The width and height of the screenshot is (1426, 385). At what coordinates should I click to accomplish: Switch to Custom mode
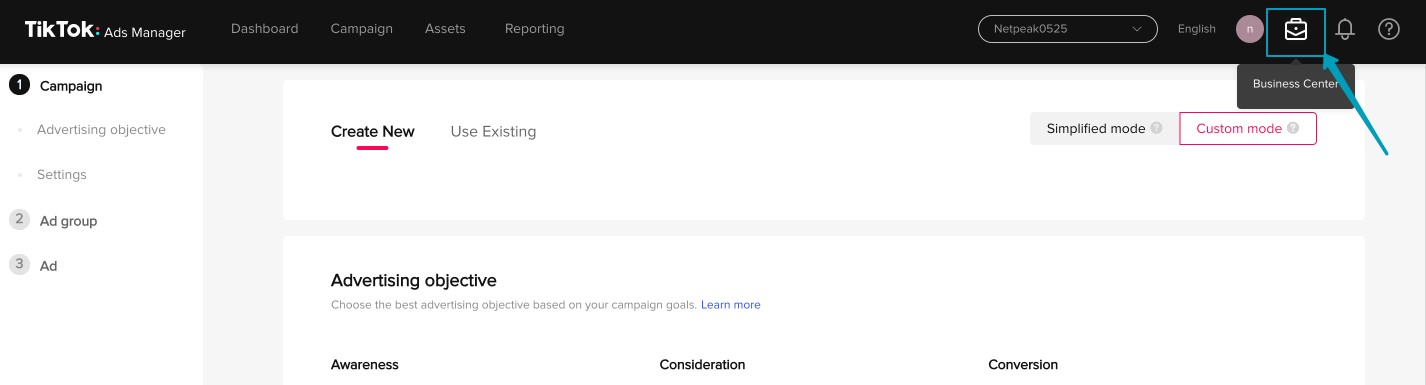click(x=1248, y=128)
